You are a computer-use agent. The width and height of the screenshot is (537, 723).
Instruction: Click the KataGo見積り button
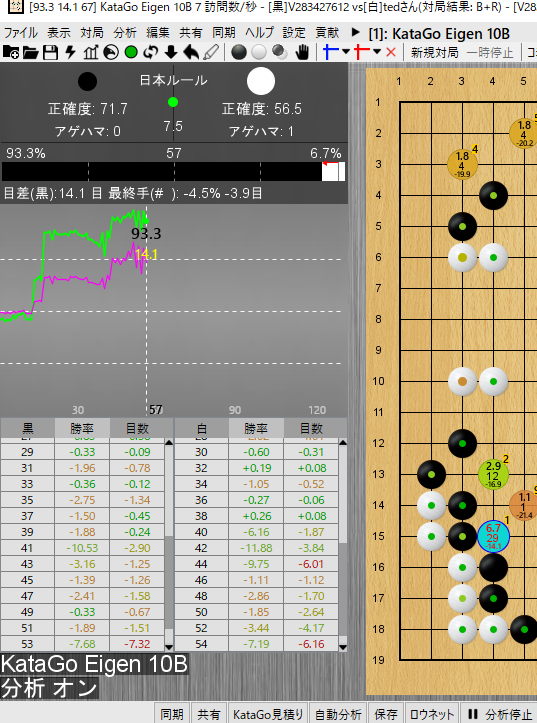(268, 714)
